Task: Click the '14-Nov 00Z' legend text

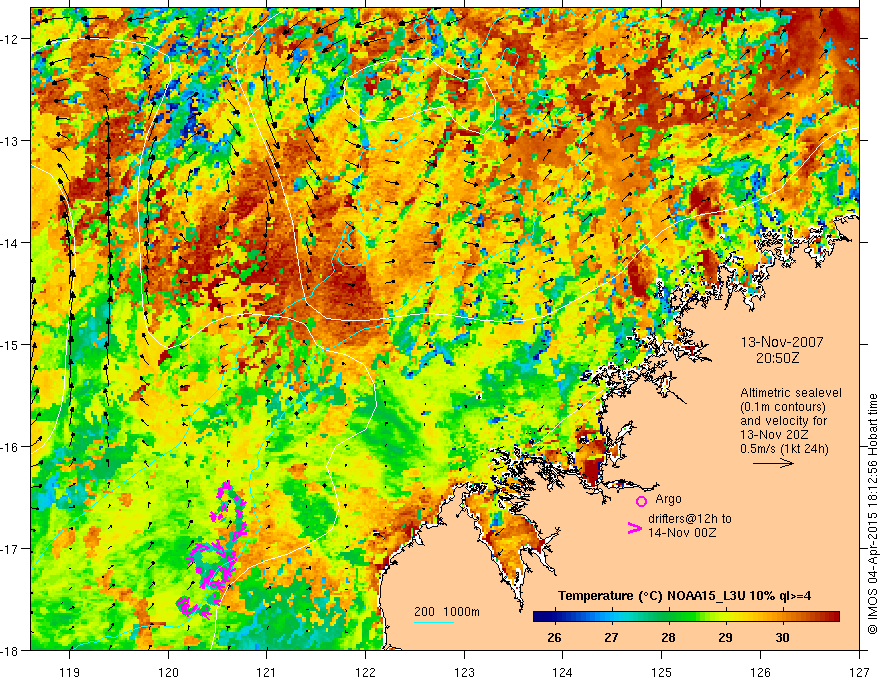Action: tap(682, 533)
